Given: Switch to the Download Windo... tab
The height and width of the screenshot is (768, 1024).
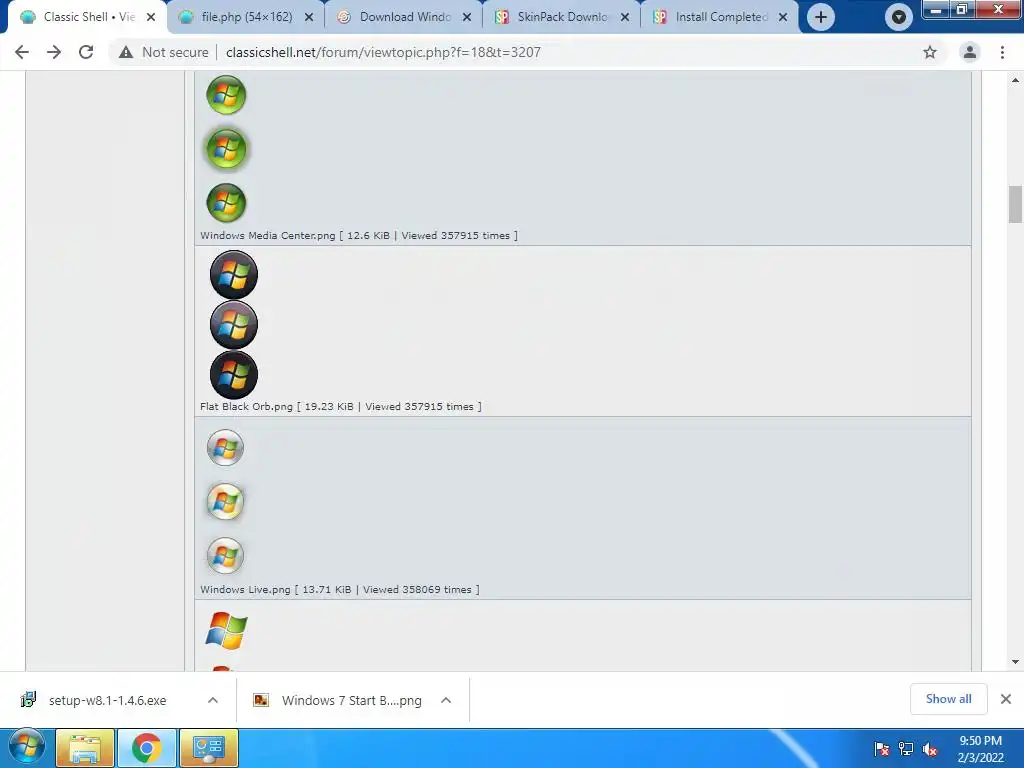Looking at the screenshot, I should click(x=405, y=17).
